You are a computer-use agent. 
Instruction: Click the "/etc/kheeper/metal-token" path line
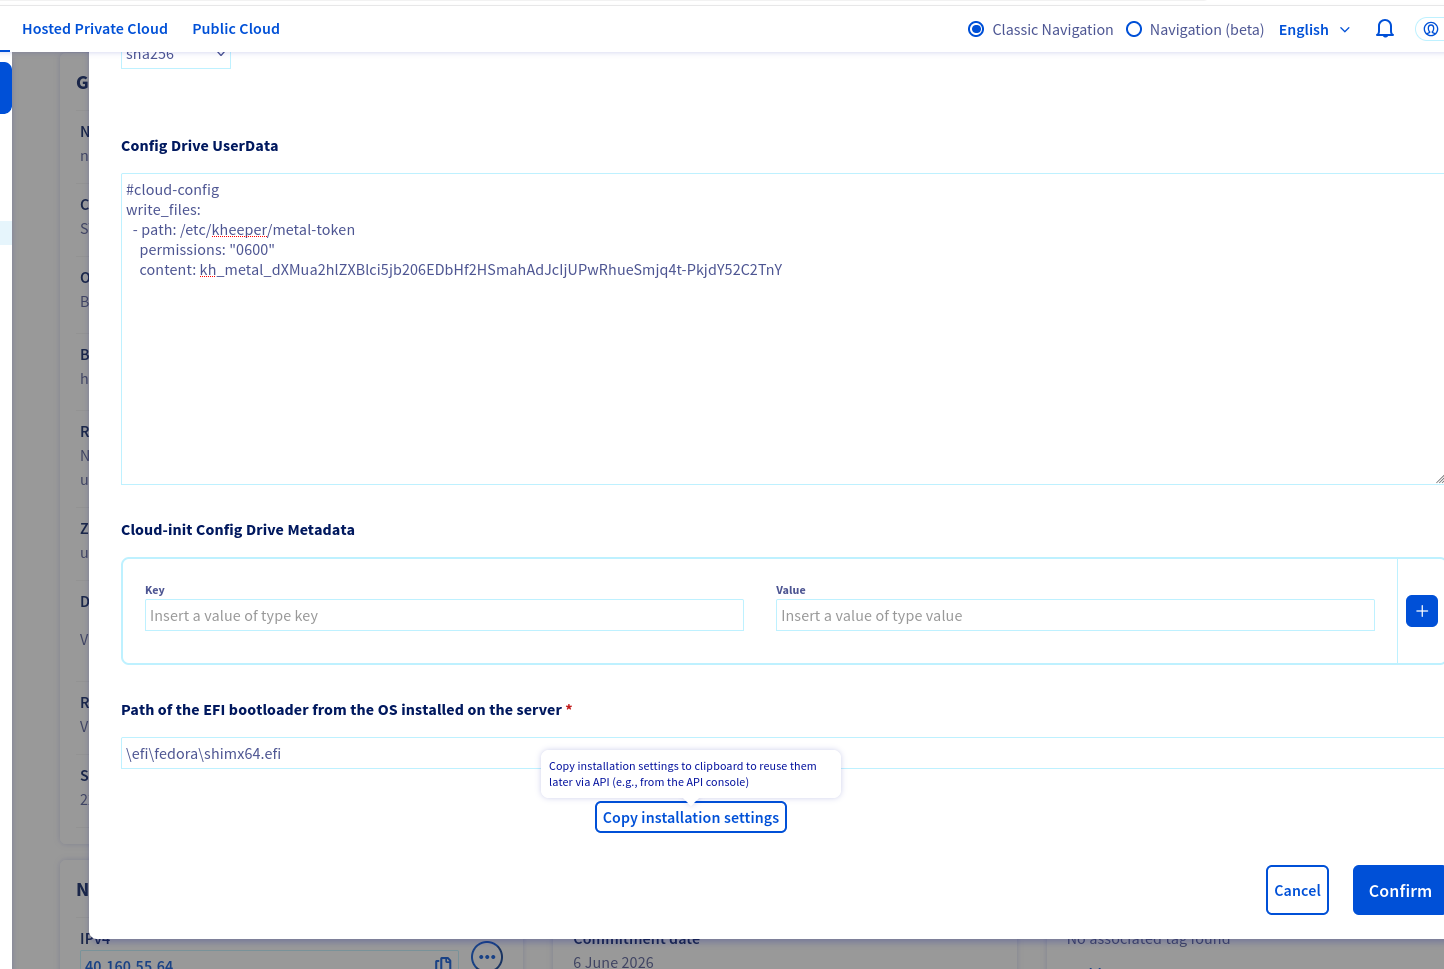click(244, 229)
